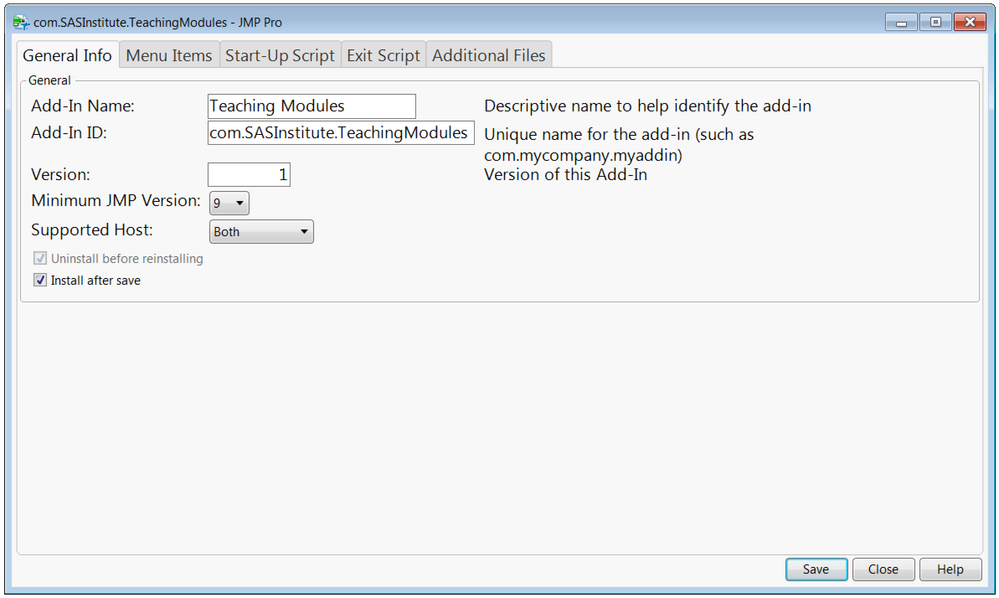The height and width of the screenshot is (598, 999).
Task: Click the 'Add-In Name:' label
Action: tap(83, 106)
